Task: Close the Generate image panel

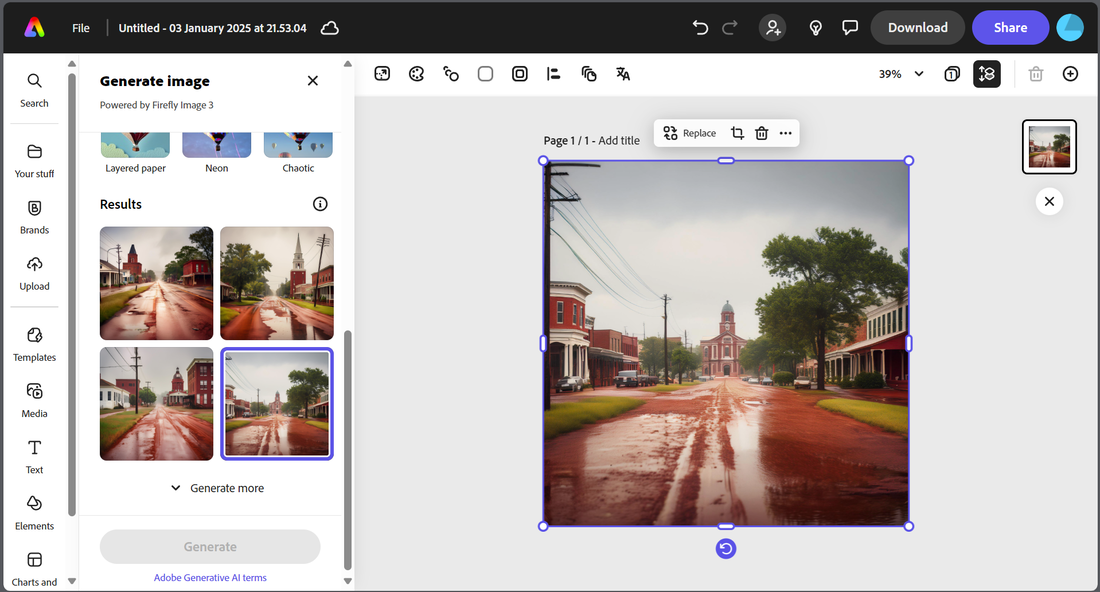Action: (x=313, y=81)
